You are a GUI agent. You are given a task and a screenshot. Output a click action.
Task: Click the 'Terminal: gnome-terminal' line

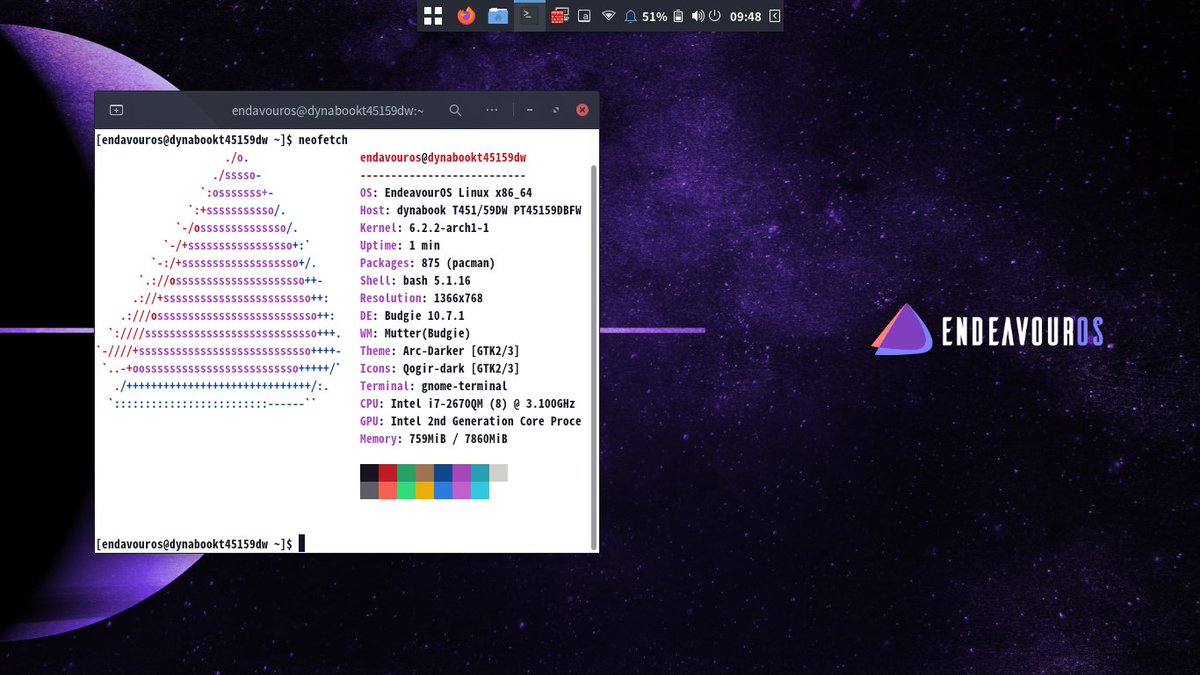point(434,386)
